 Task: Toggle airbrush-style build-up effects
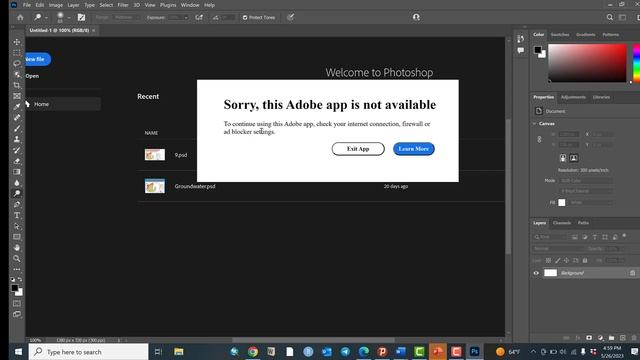[x=199, y=17]
